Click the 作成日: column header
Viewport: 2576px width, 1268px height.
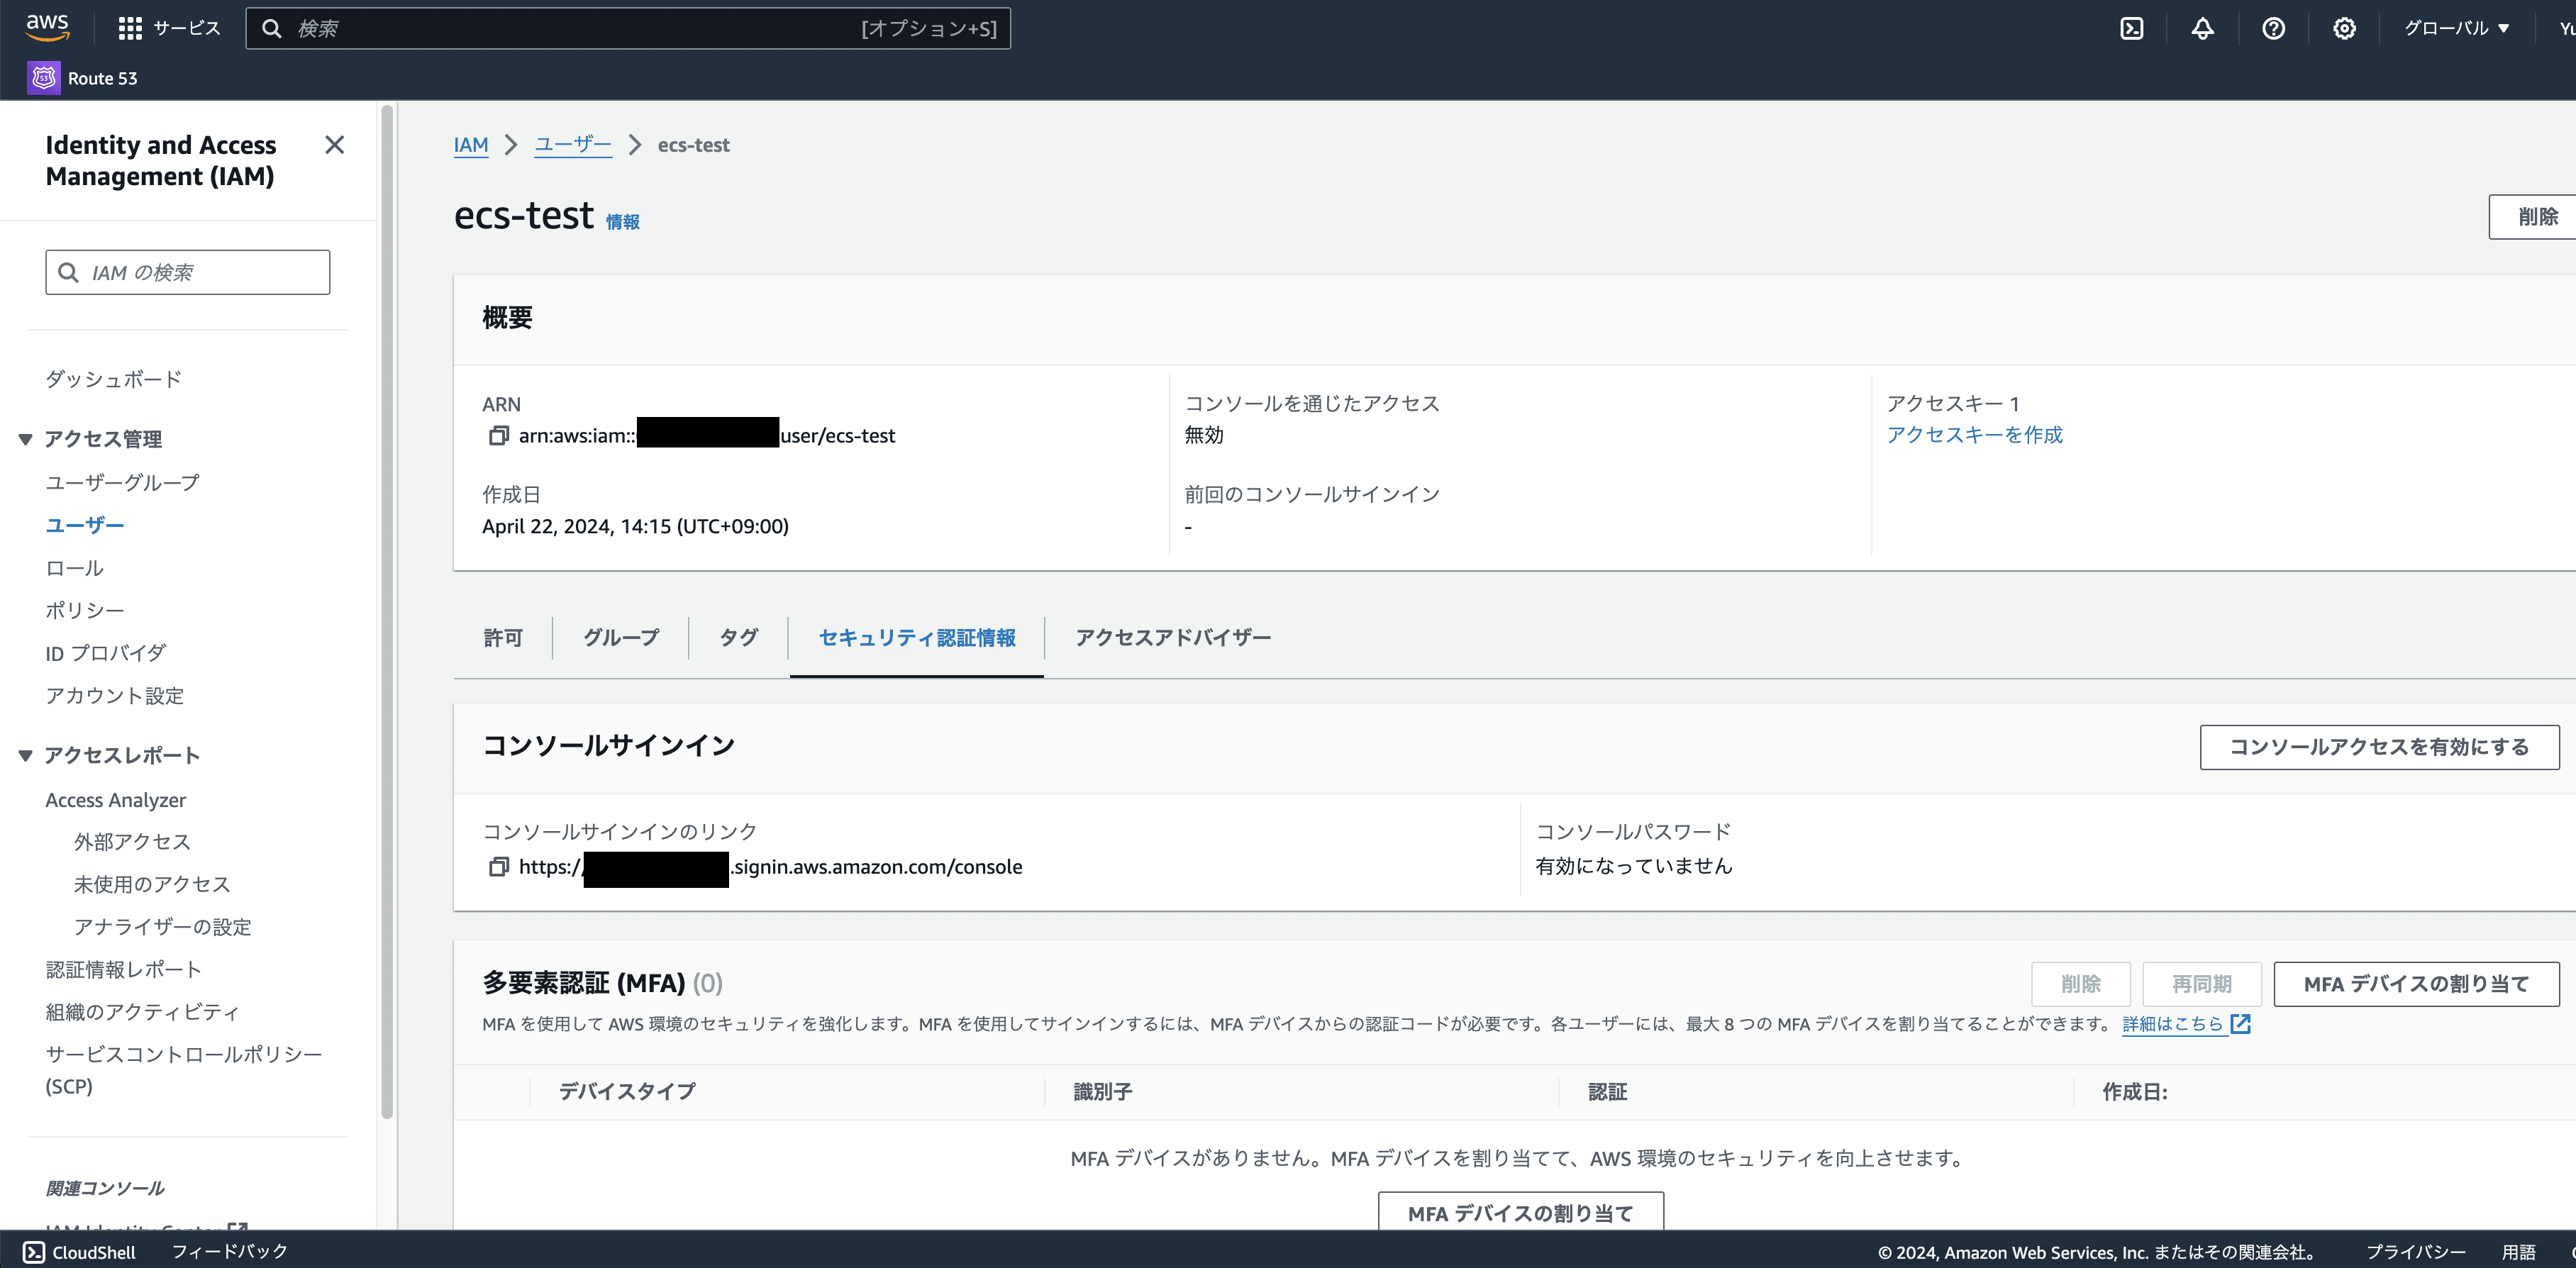(x=2134, y=1092)
